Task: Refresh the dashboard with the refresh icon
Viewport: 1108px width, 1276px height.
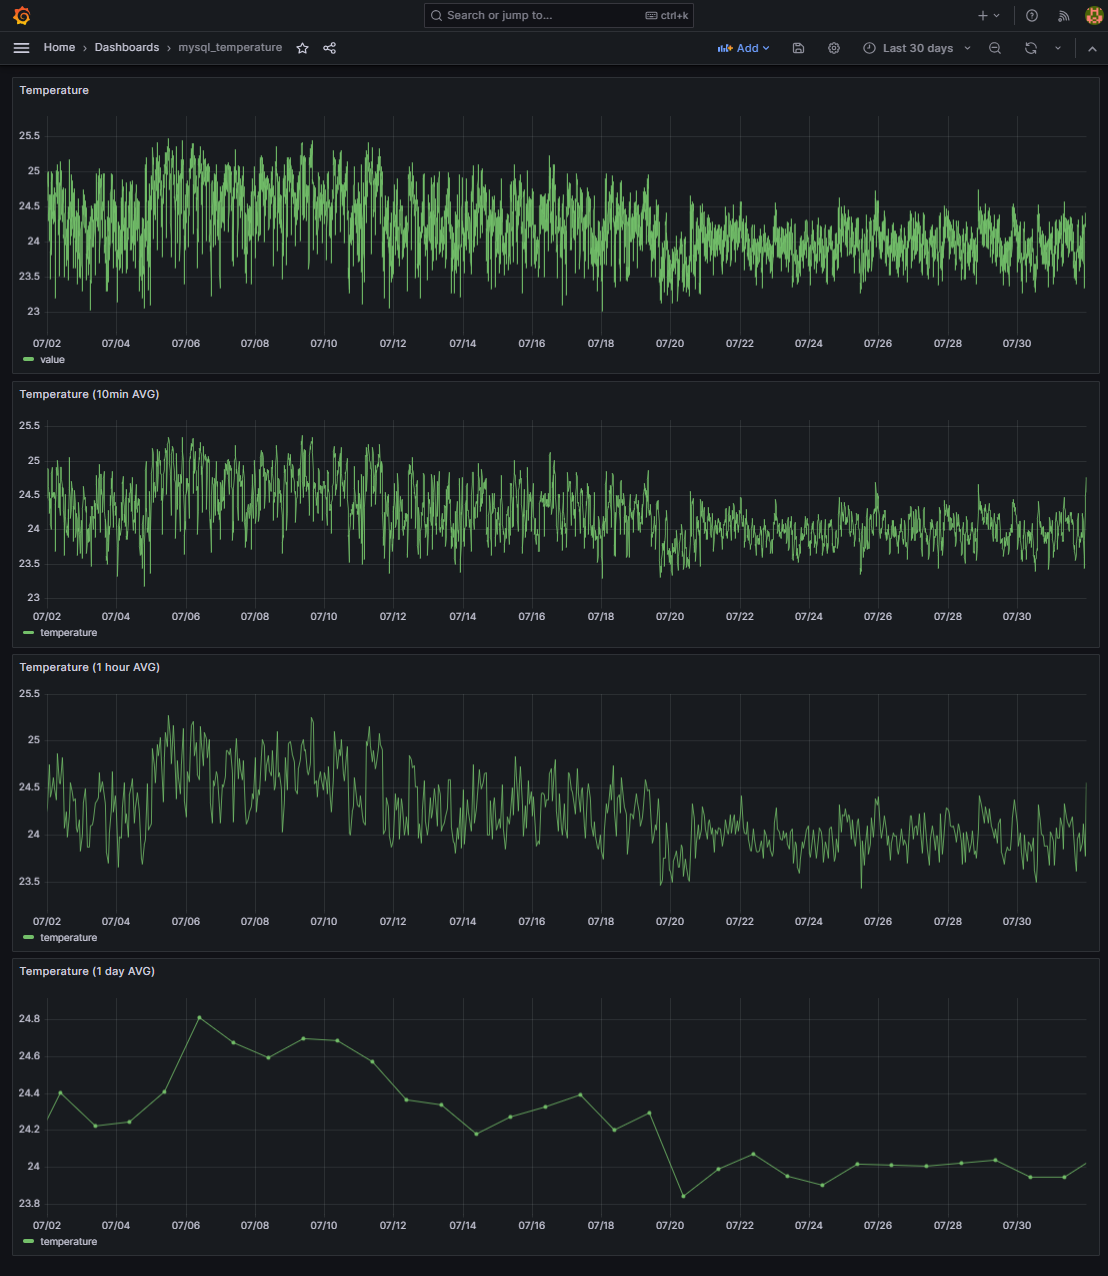Action: coord(1031,48)
